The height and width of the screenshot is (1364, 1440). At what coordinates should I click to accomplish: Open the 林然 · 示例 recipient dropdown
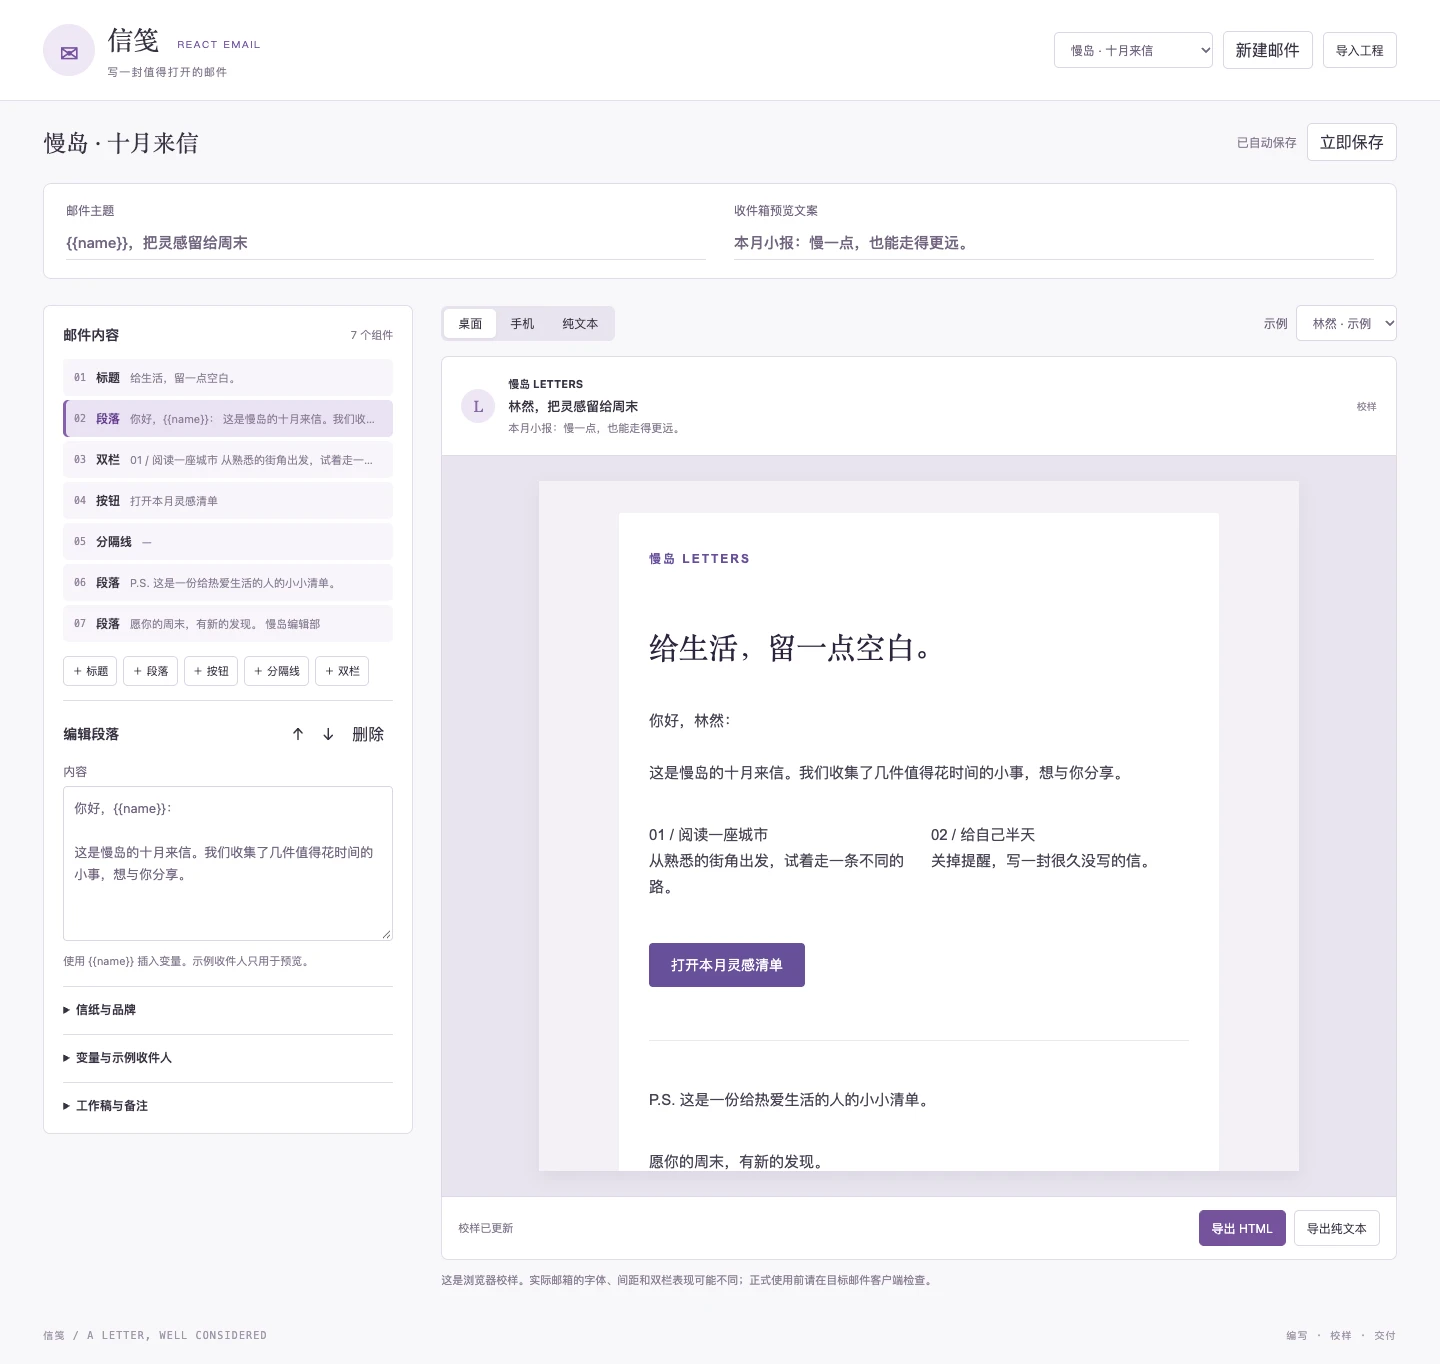click(x=1346, y=323)
